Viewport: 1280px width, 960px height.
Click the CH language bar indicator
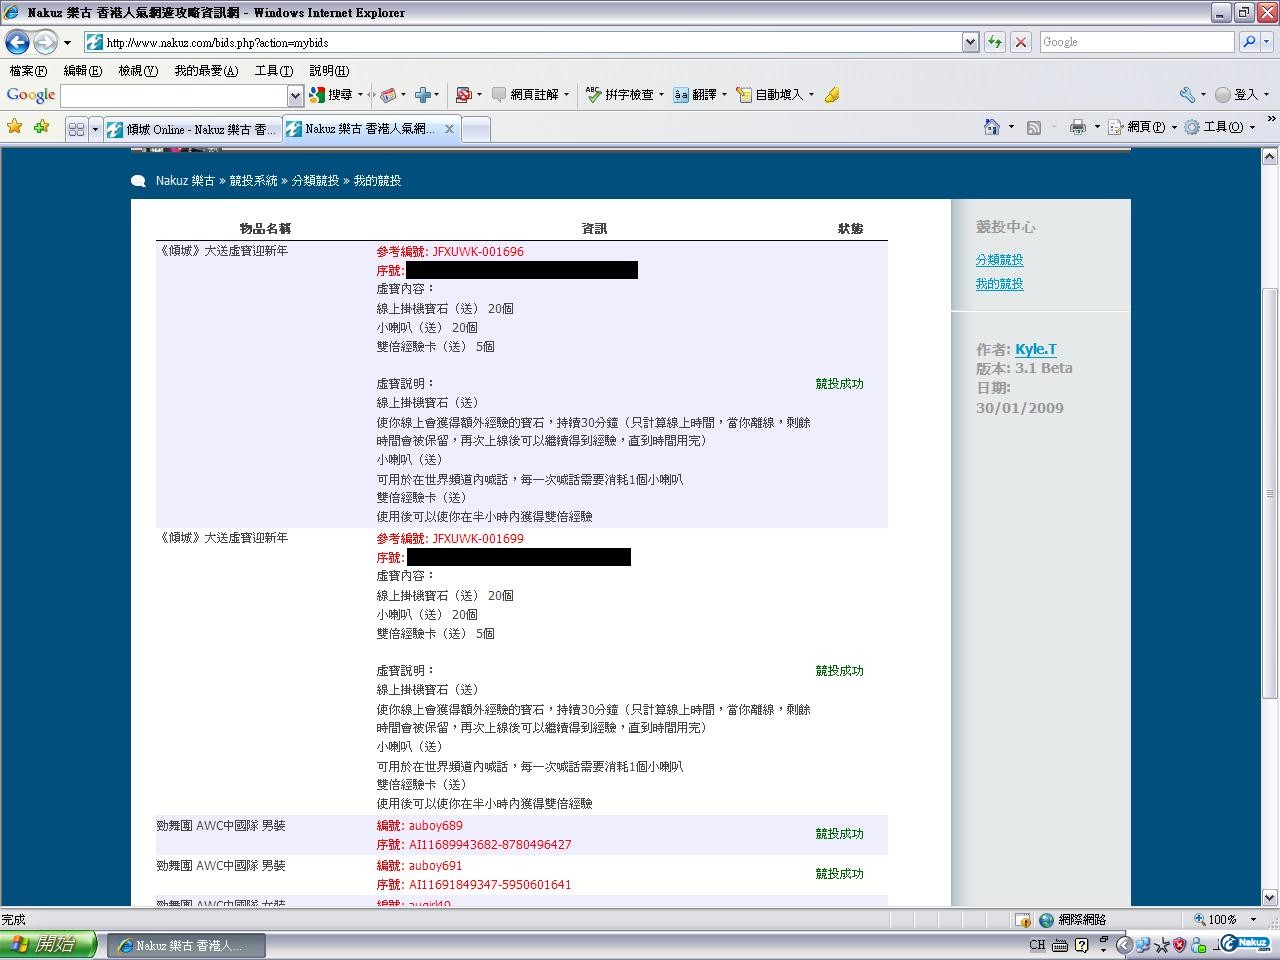pos(1037,945)
